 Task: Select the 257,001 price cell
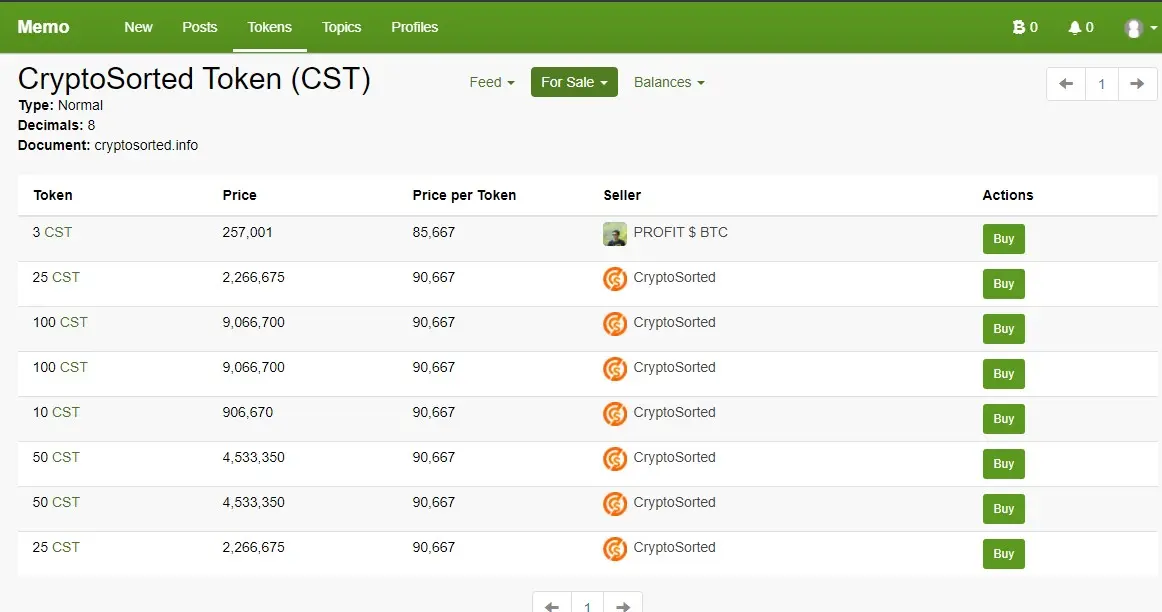click(x=248, y=232)
